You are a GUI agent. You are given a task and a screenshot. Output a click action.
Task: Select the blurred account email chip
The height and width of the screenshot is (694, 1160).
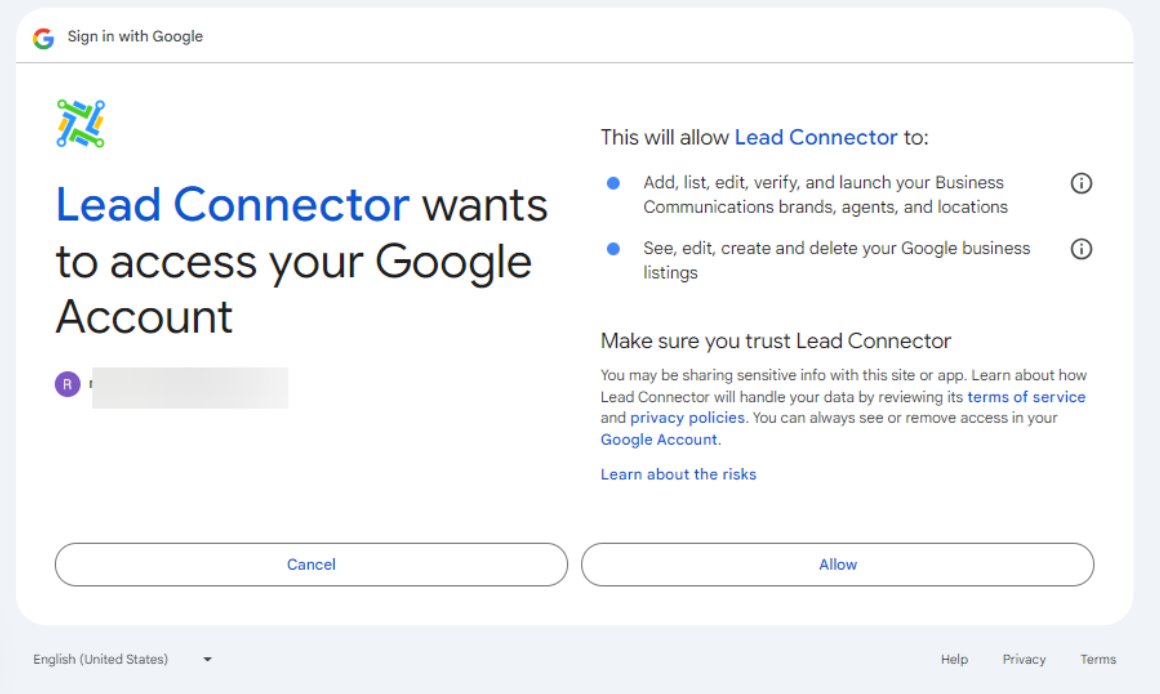coord(189,388)
